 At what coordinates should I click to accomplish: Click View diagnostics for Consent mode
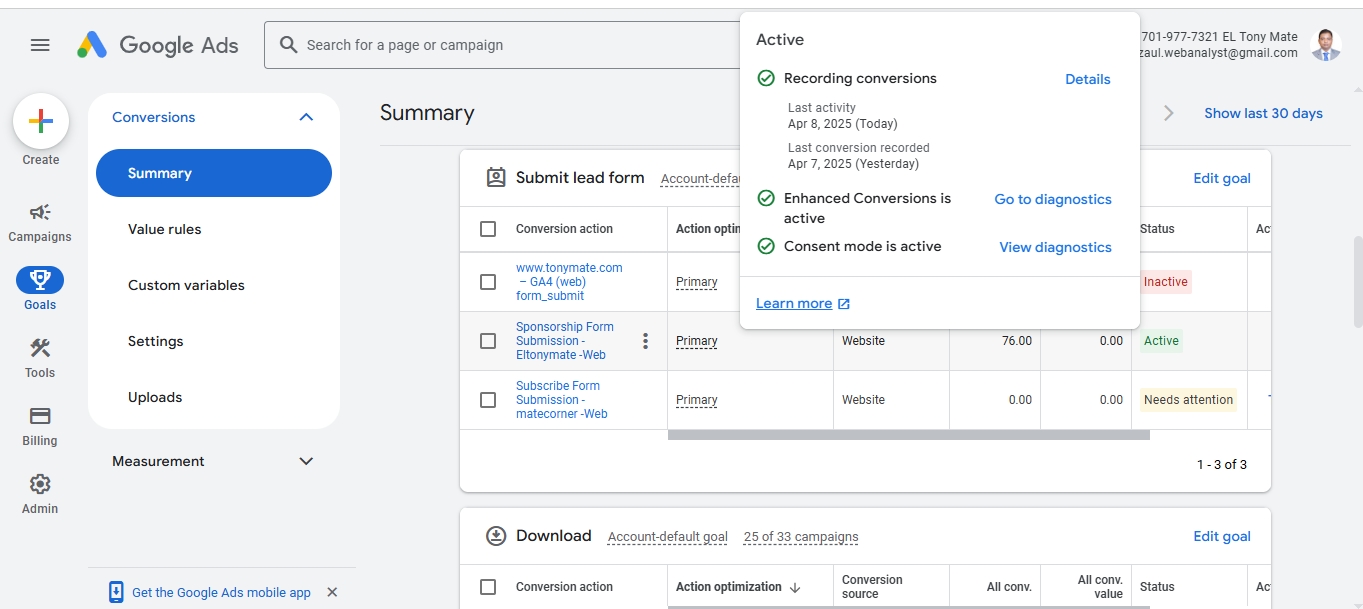point(1056,247)
